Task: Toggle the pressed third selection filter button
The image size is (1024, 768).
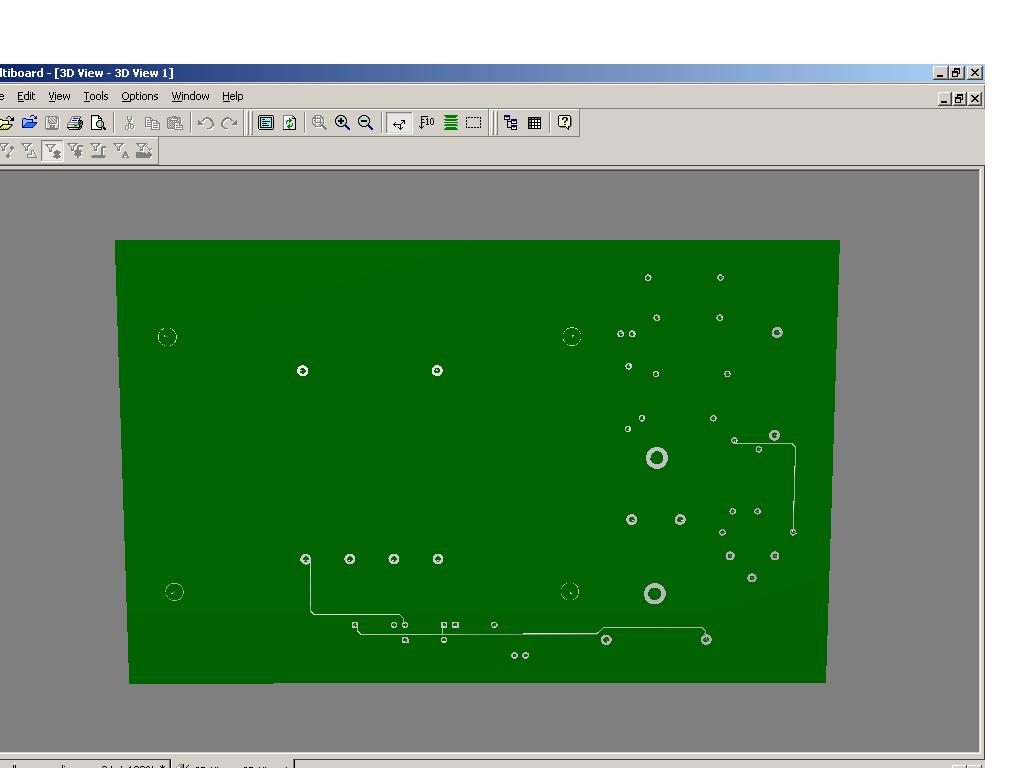Action: [53, 151]
